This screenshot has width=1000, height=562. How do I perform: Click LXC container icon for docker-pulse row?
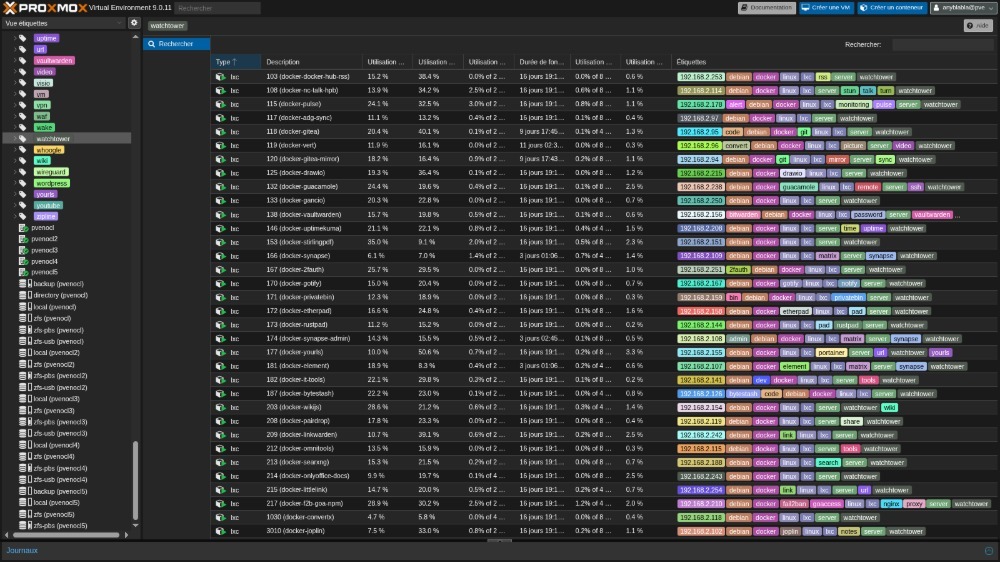pyautogui.click(x=220, y=104)
